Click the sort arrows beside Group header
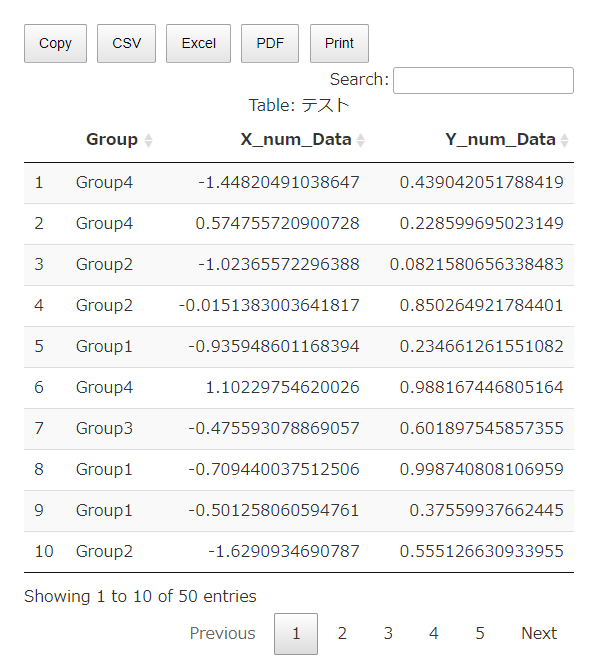The height and width of the screenshot is (667, 597). coord(148,140)
